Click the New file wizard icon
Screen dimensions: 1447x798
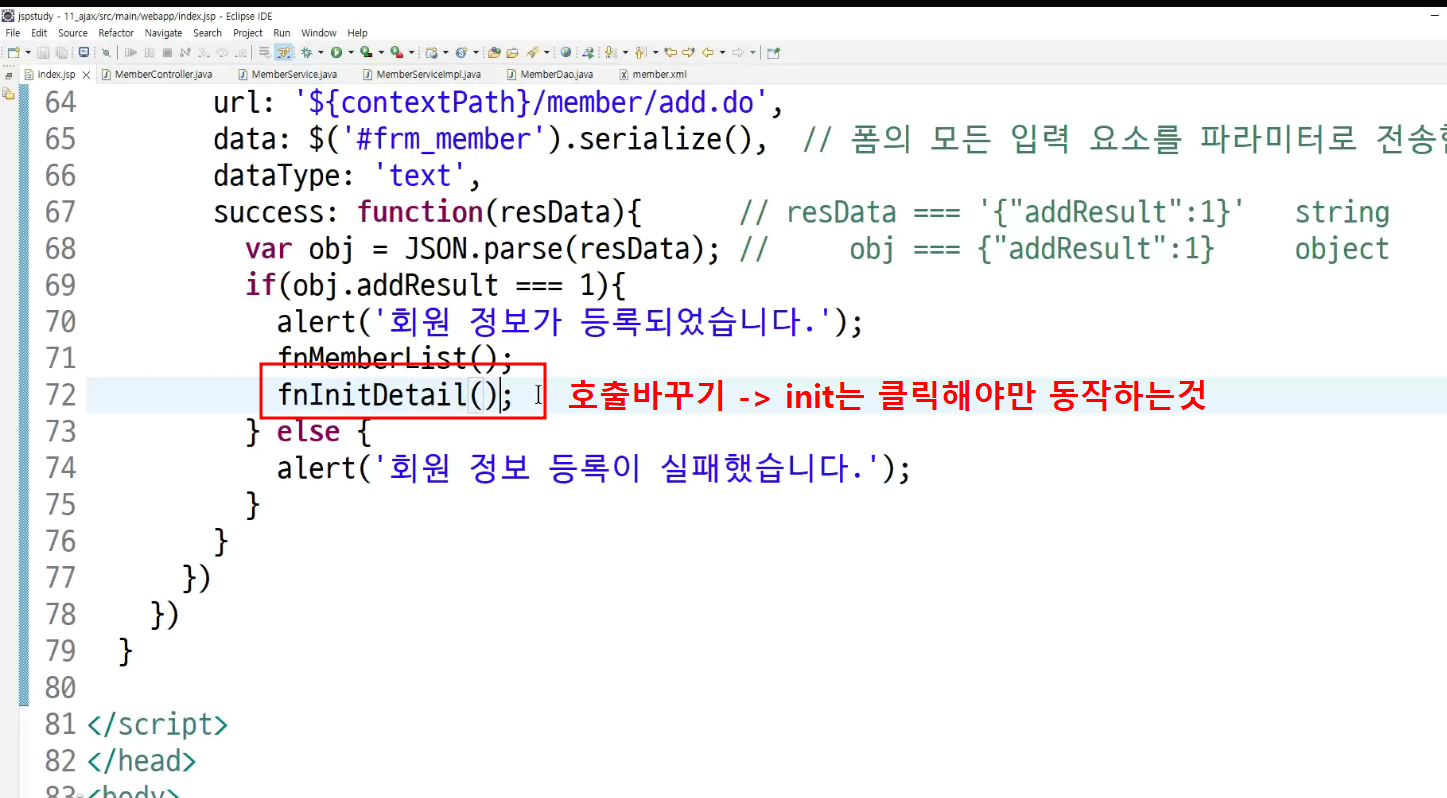(x=13, y=52)
